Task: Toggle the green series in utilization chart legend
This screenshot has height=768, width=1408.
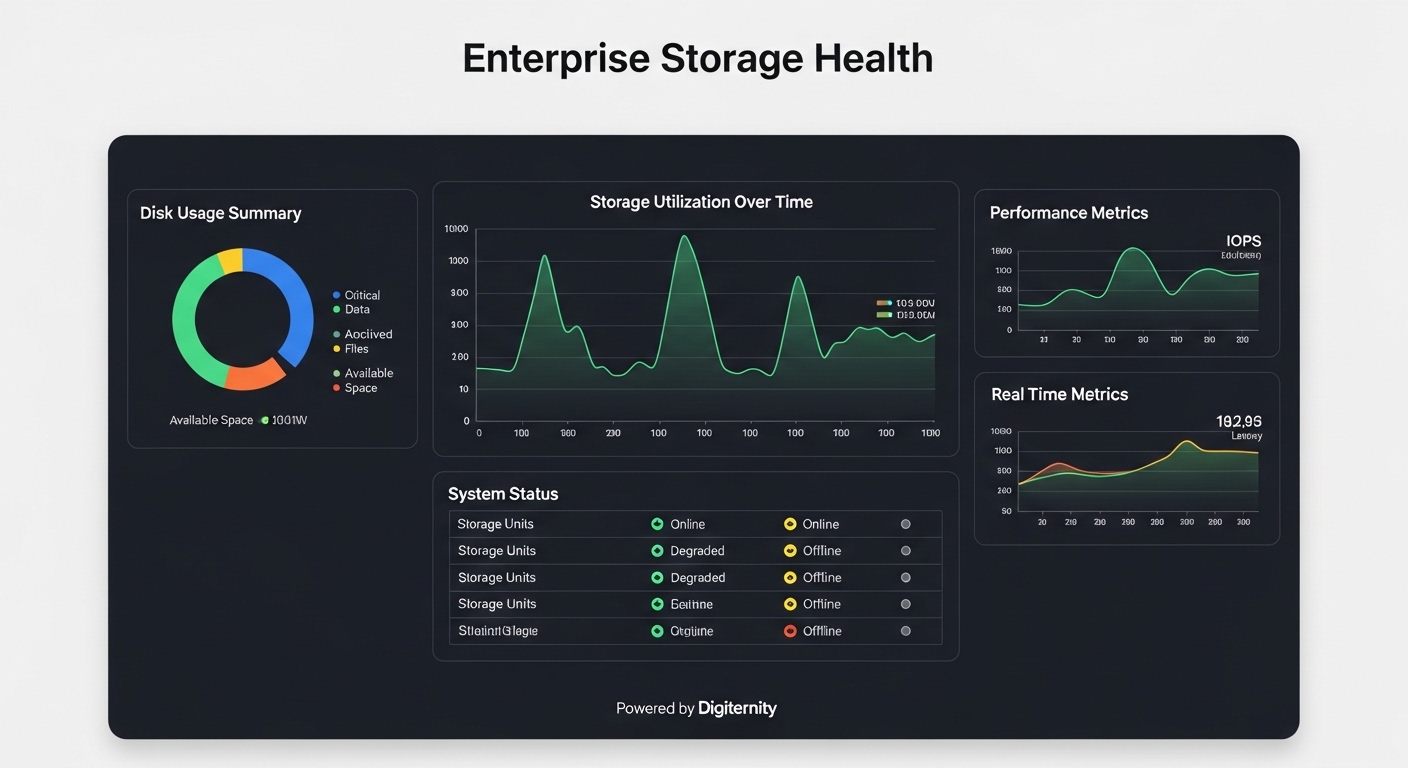Action: coord(883,315)
